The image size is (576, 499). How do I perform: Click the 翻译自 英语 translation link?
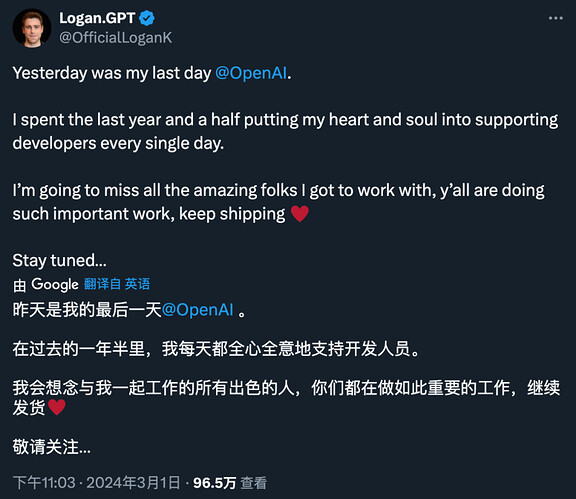click(117, 284)
